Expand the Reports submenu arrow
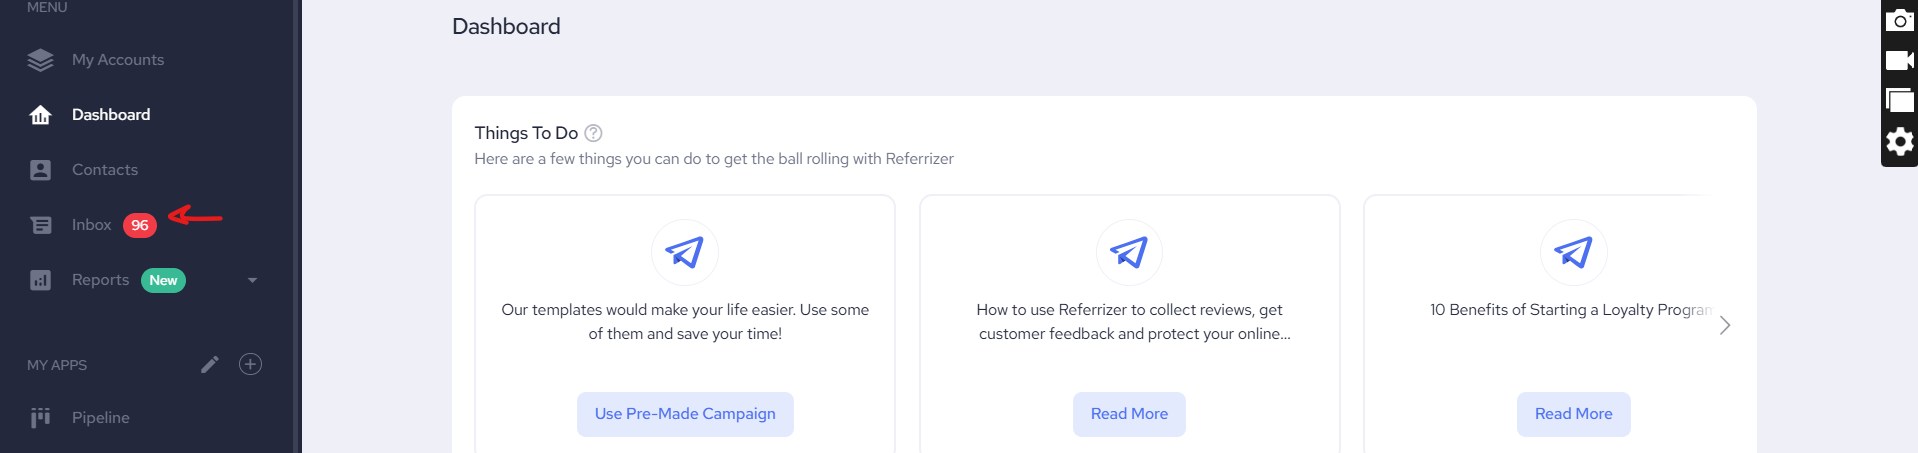The width and height of the screenshot is (1918, 453). [252, 280]
